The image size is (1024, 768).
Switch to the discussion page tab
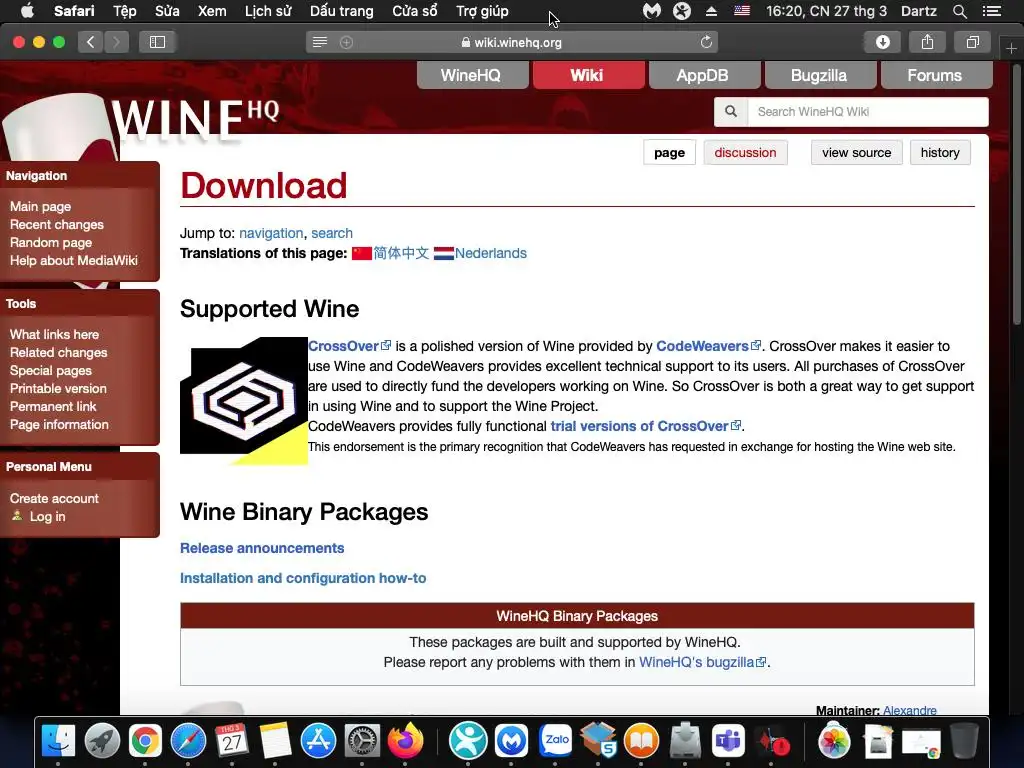point(745,153)
